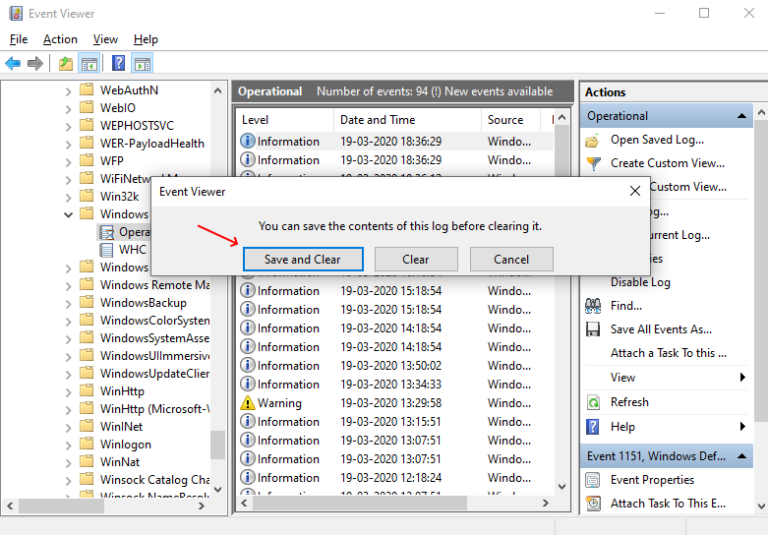This screenshot has width=768, height=535.
Task: Open the View submenu arrow in Actions
Action: (x=743, y=377)
